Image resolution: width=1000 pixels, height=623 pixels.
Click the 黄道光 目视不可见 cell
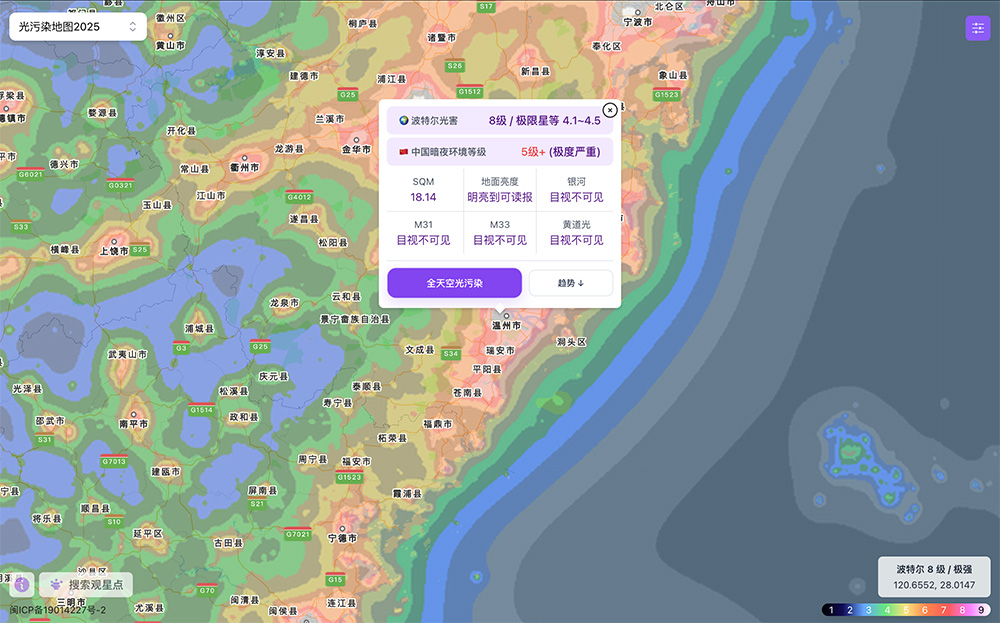[x=577, y=233]
